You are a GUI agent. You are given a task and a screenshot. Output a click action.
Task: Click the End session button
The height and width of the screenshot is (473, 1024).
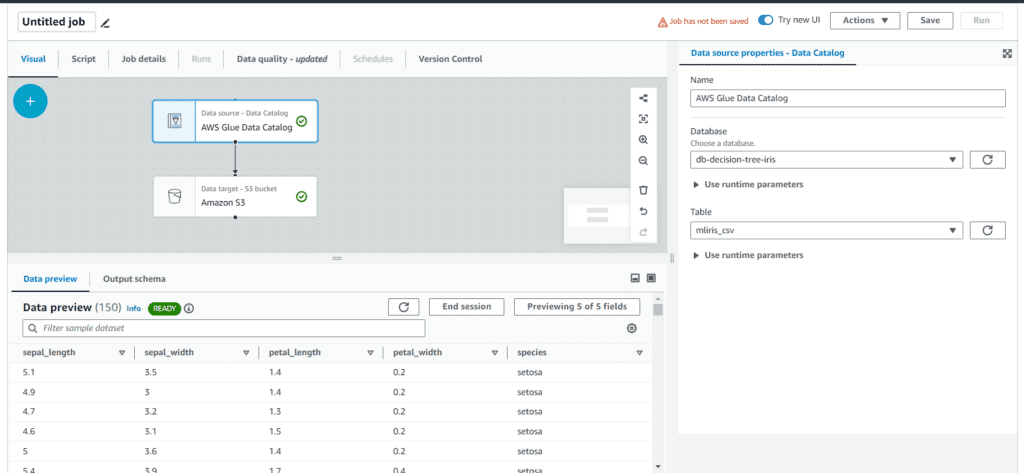(466, 307)
